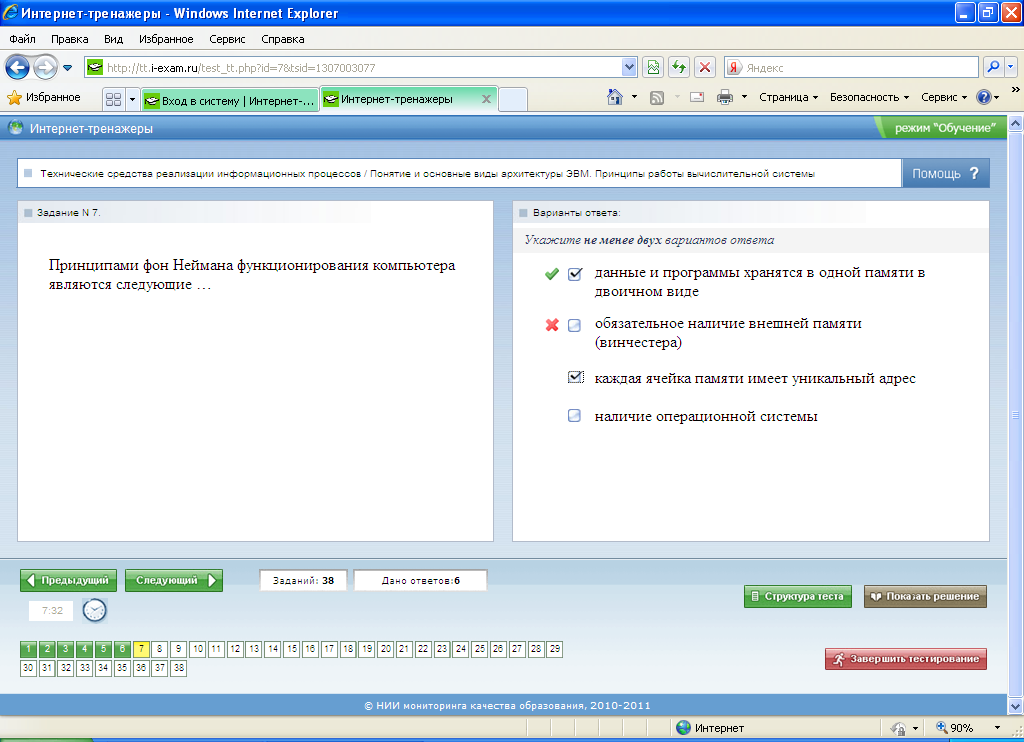Open the Сервис menu in menu bar
The width and height of the screenshot is (1024, 742).
click(x=227, y=39)
